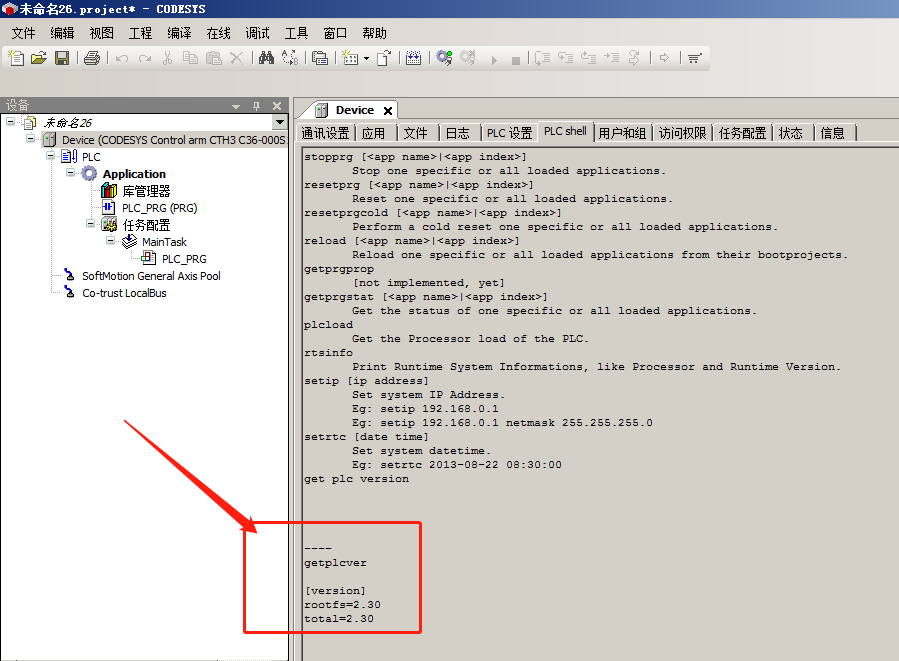Open the 工程 menu

[x=140, y=33]
